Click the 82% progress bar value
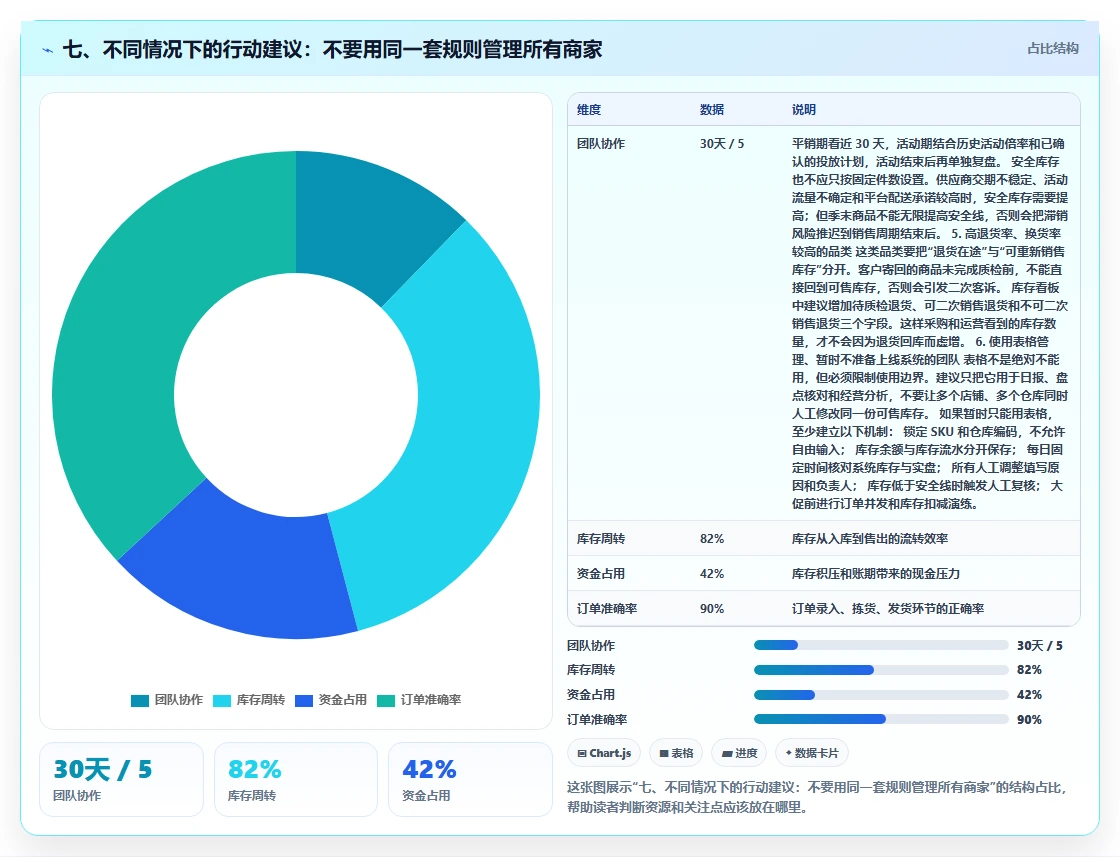 (1029, 670)
